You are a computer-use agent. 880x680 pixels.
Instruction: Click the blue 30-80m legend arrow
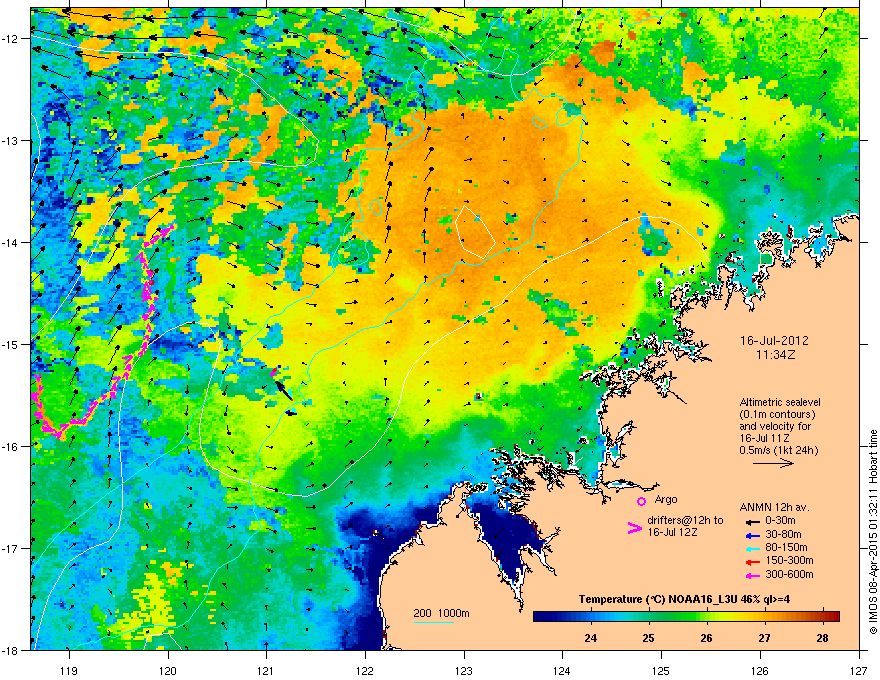(x=753, y=536)
